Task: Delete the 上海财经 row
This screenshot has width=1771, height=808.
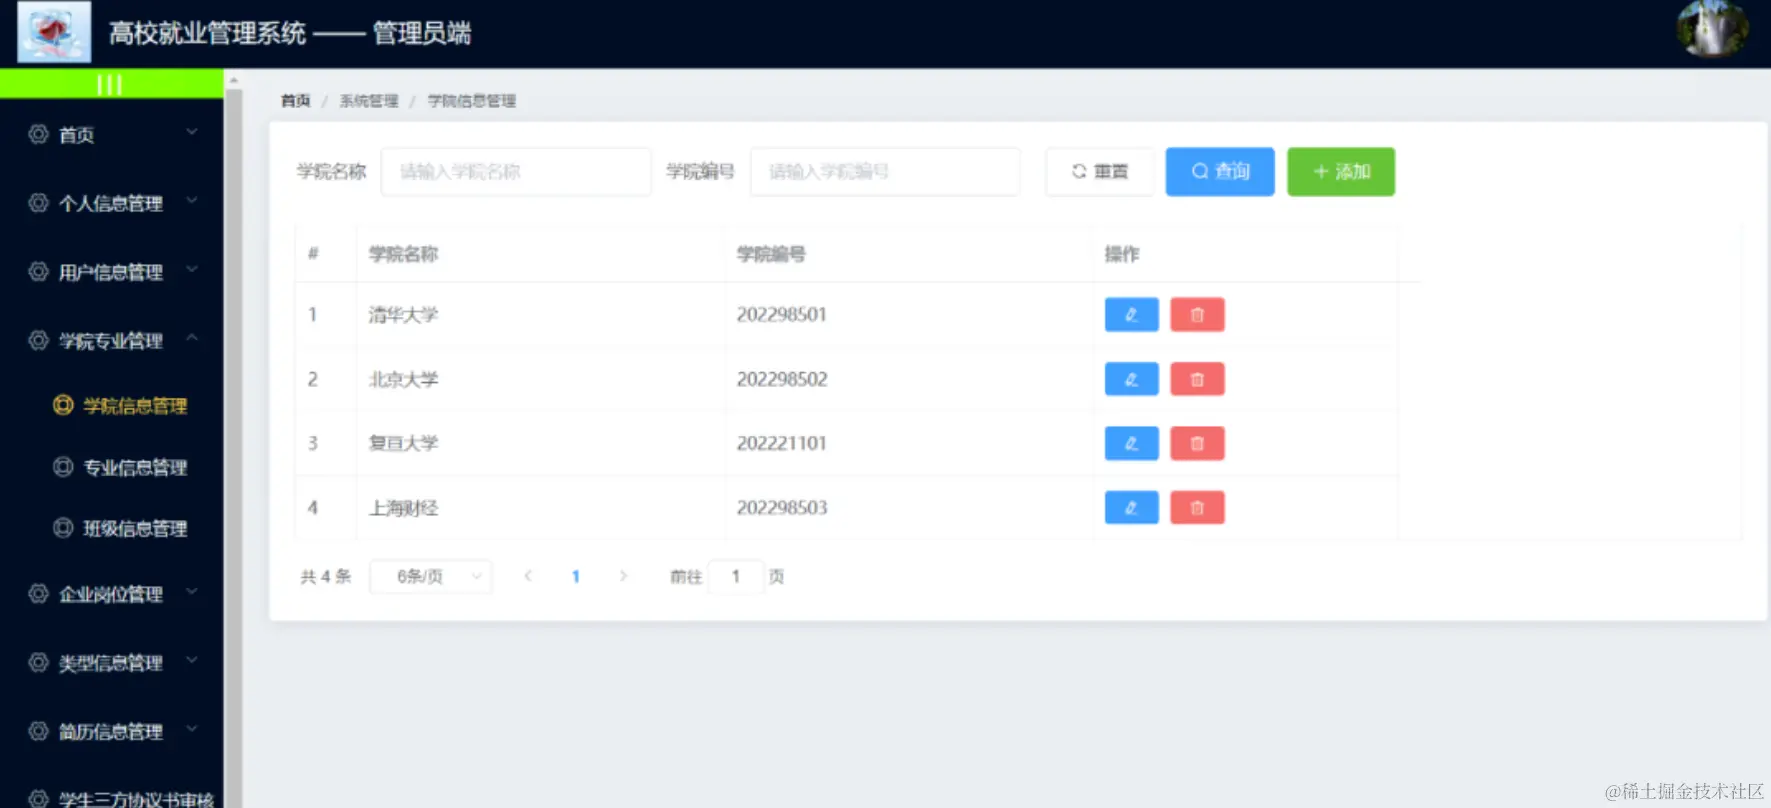Action: coord(1197,507)
